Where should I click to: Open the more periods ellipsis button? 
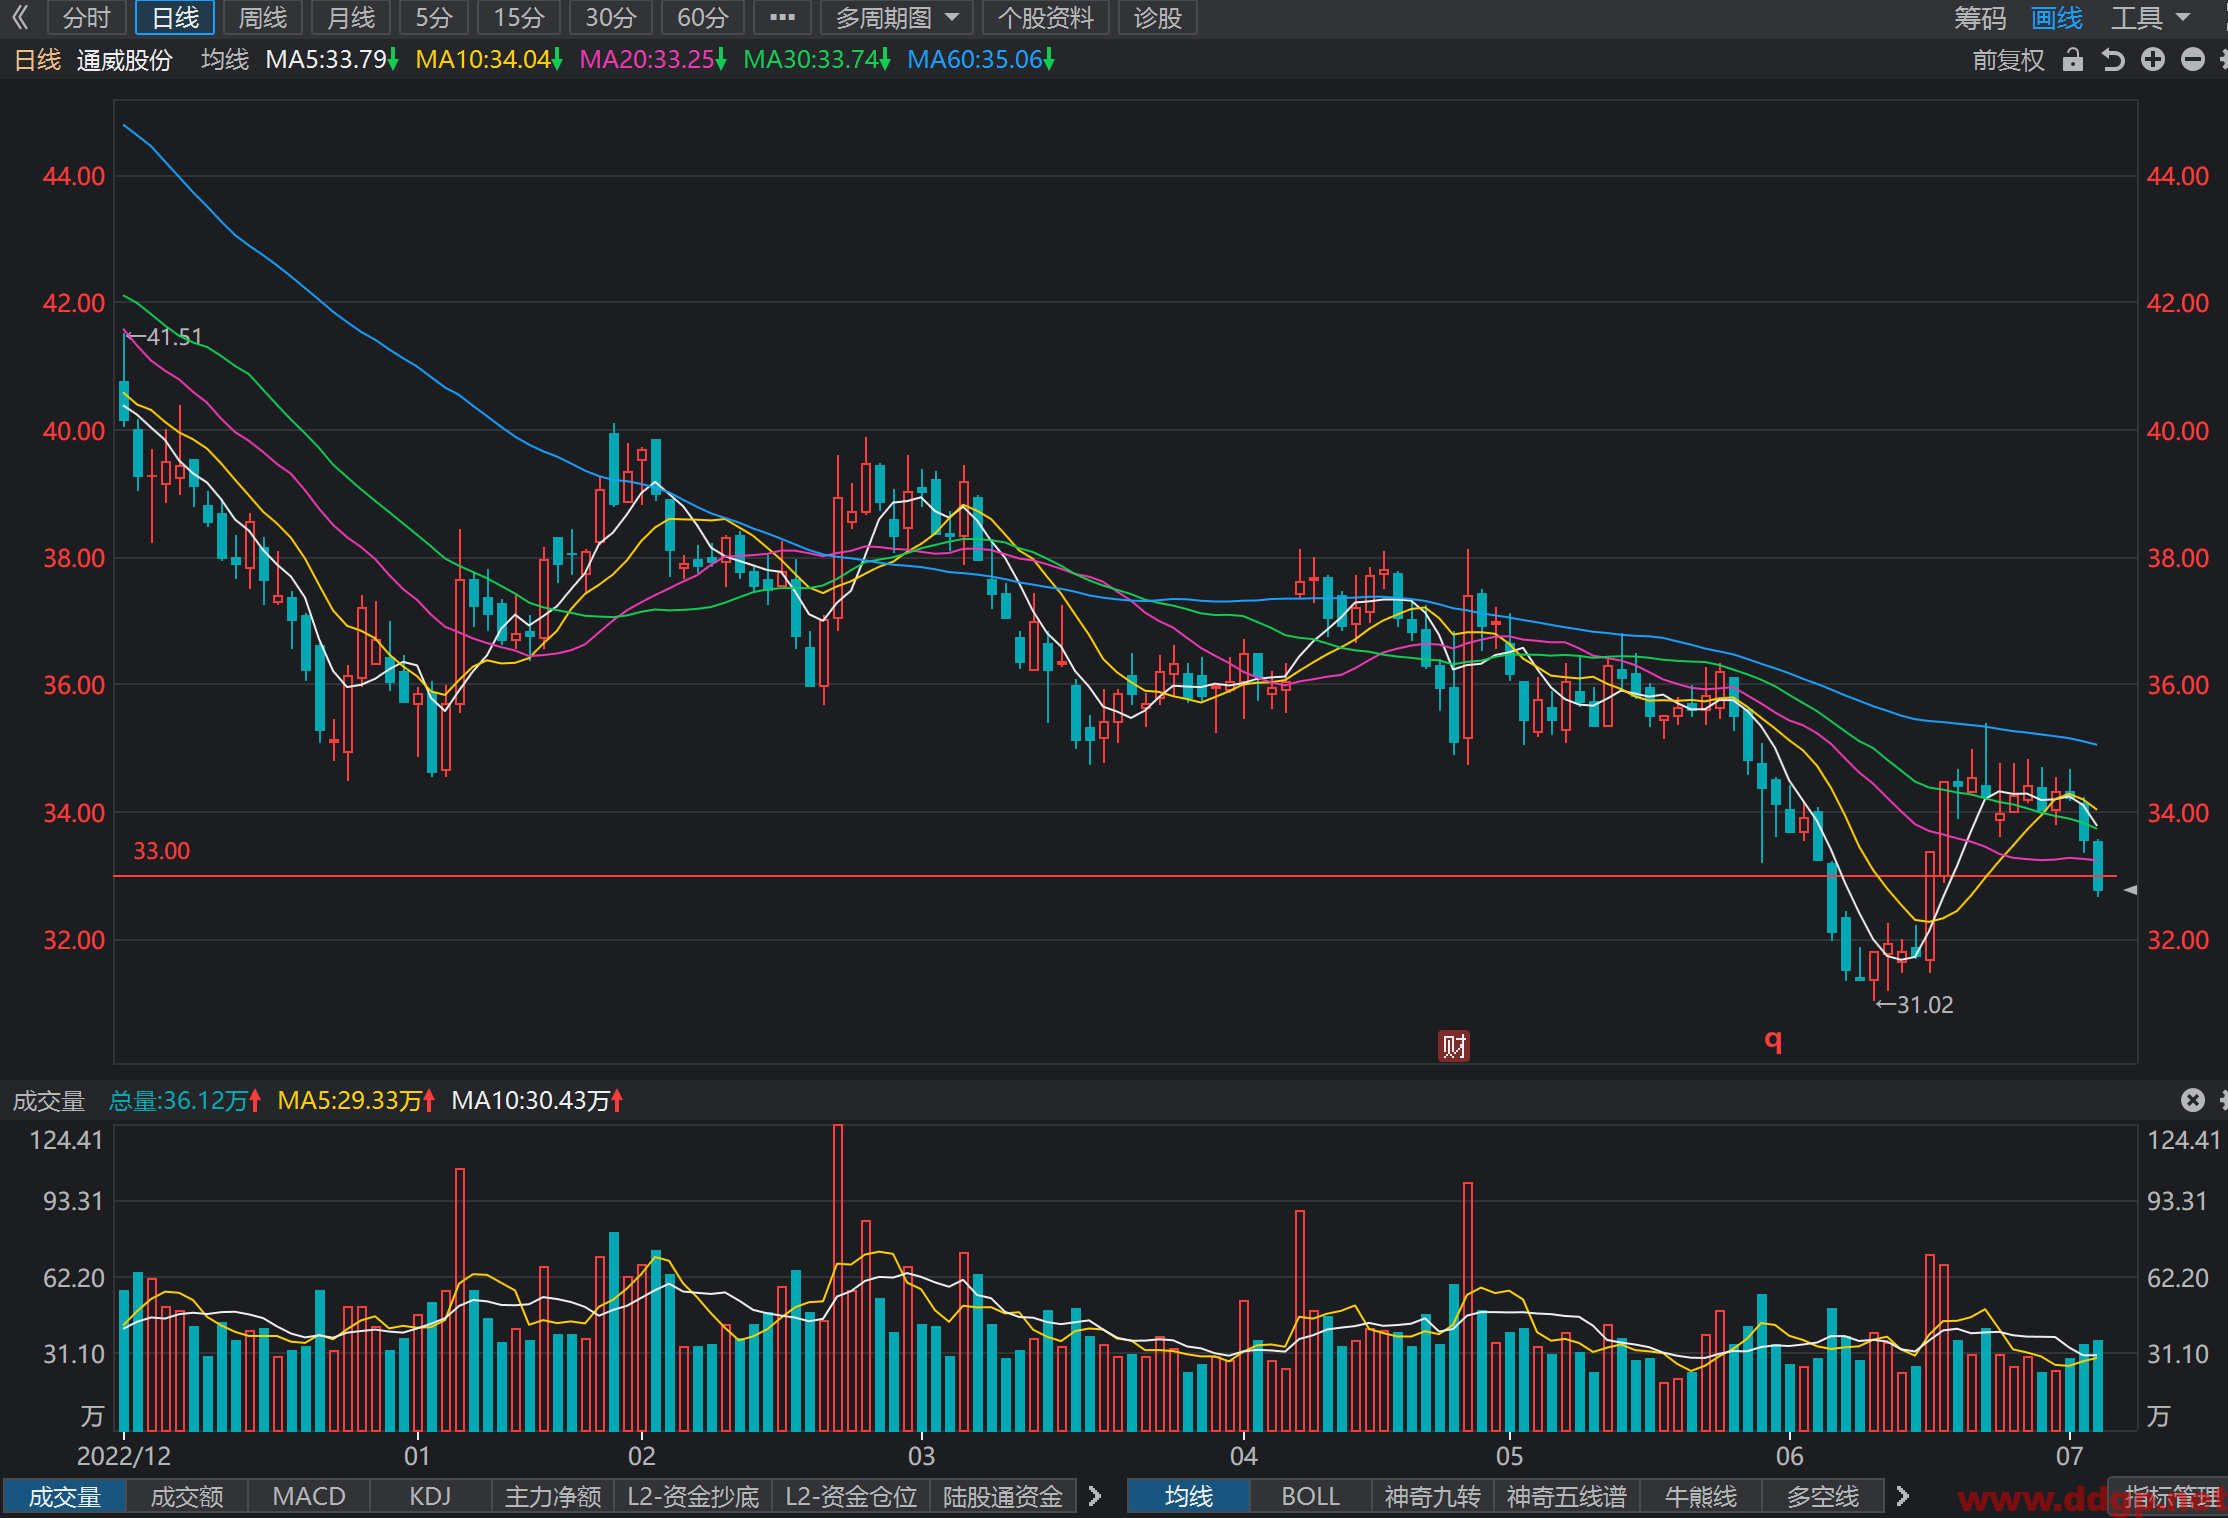point(782,17)
